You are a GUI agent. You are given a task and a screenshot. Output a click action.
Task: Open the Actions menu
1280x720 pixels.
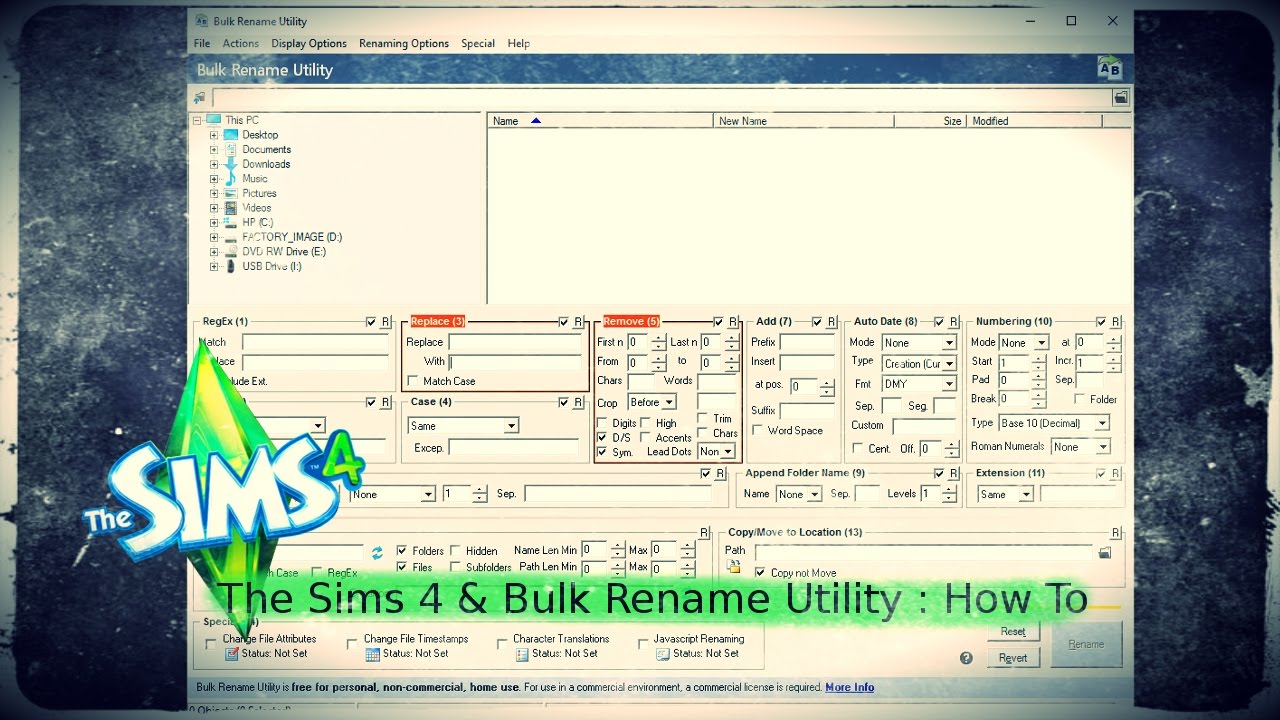[x=240, y=43]
